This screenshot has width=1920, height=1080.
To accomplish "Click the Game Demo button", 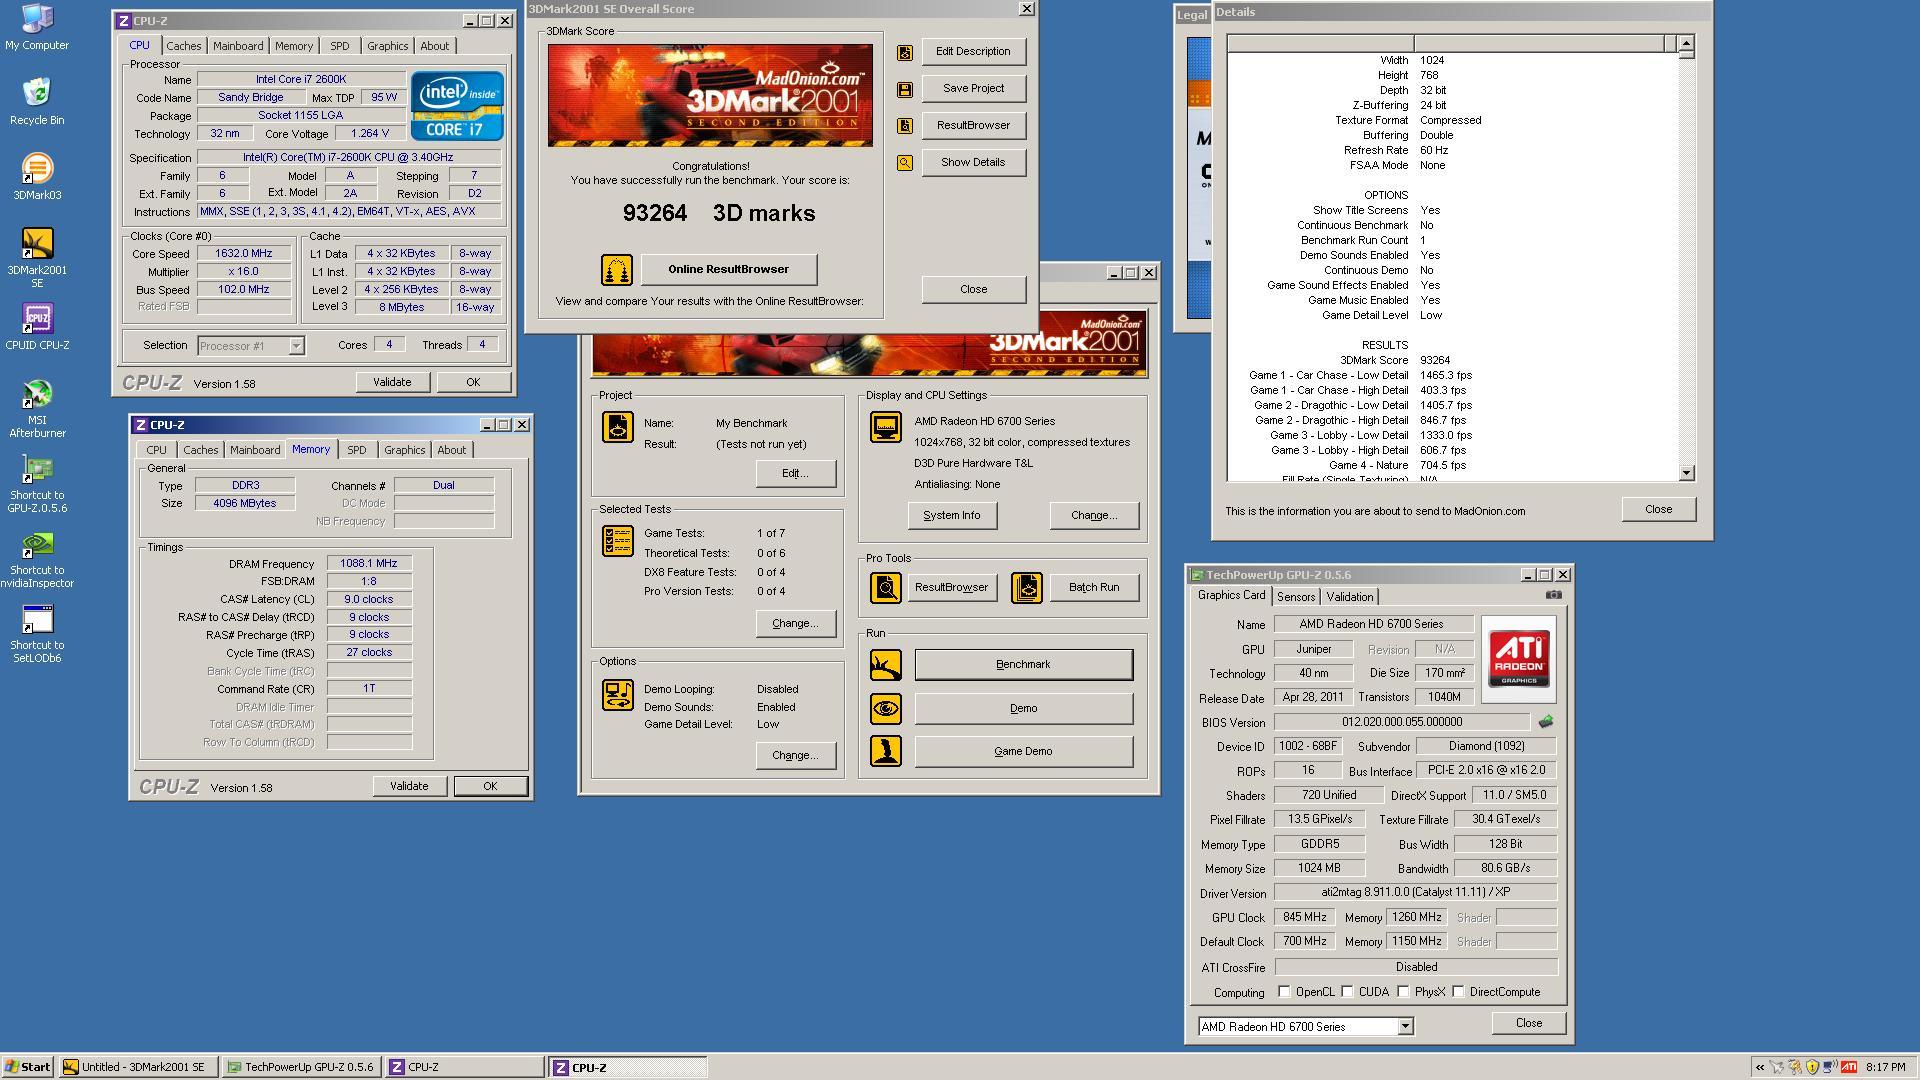I will pyautogui.click(x=1023, y=752).
